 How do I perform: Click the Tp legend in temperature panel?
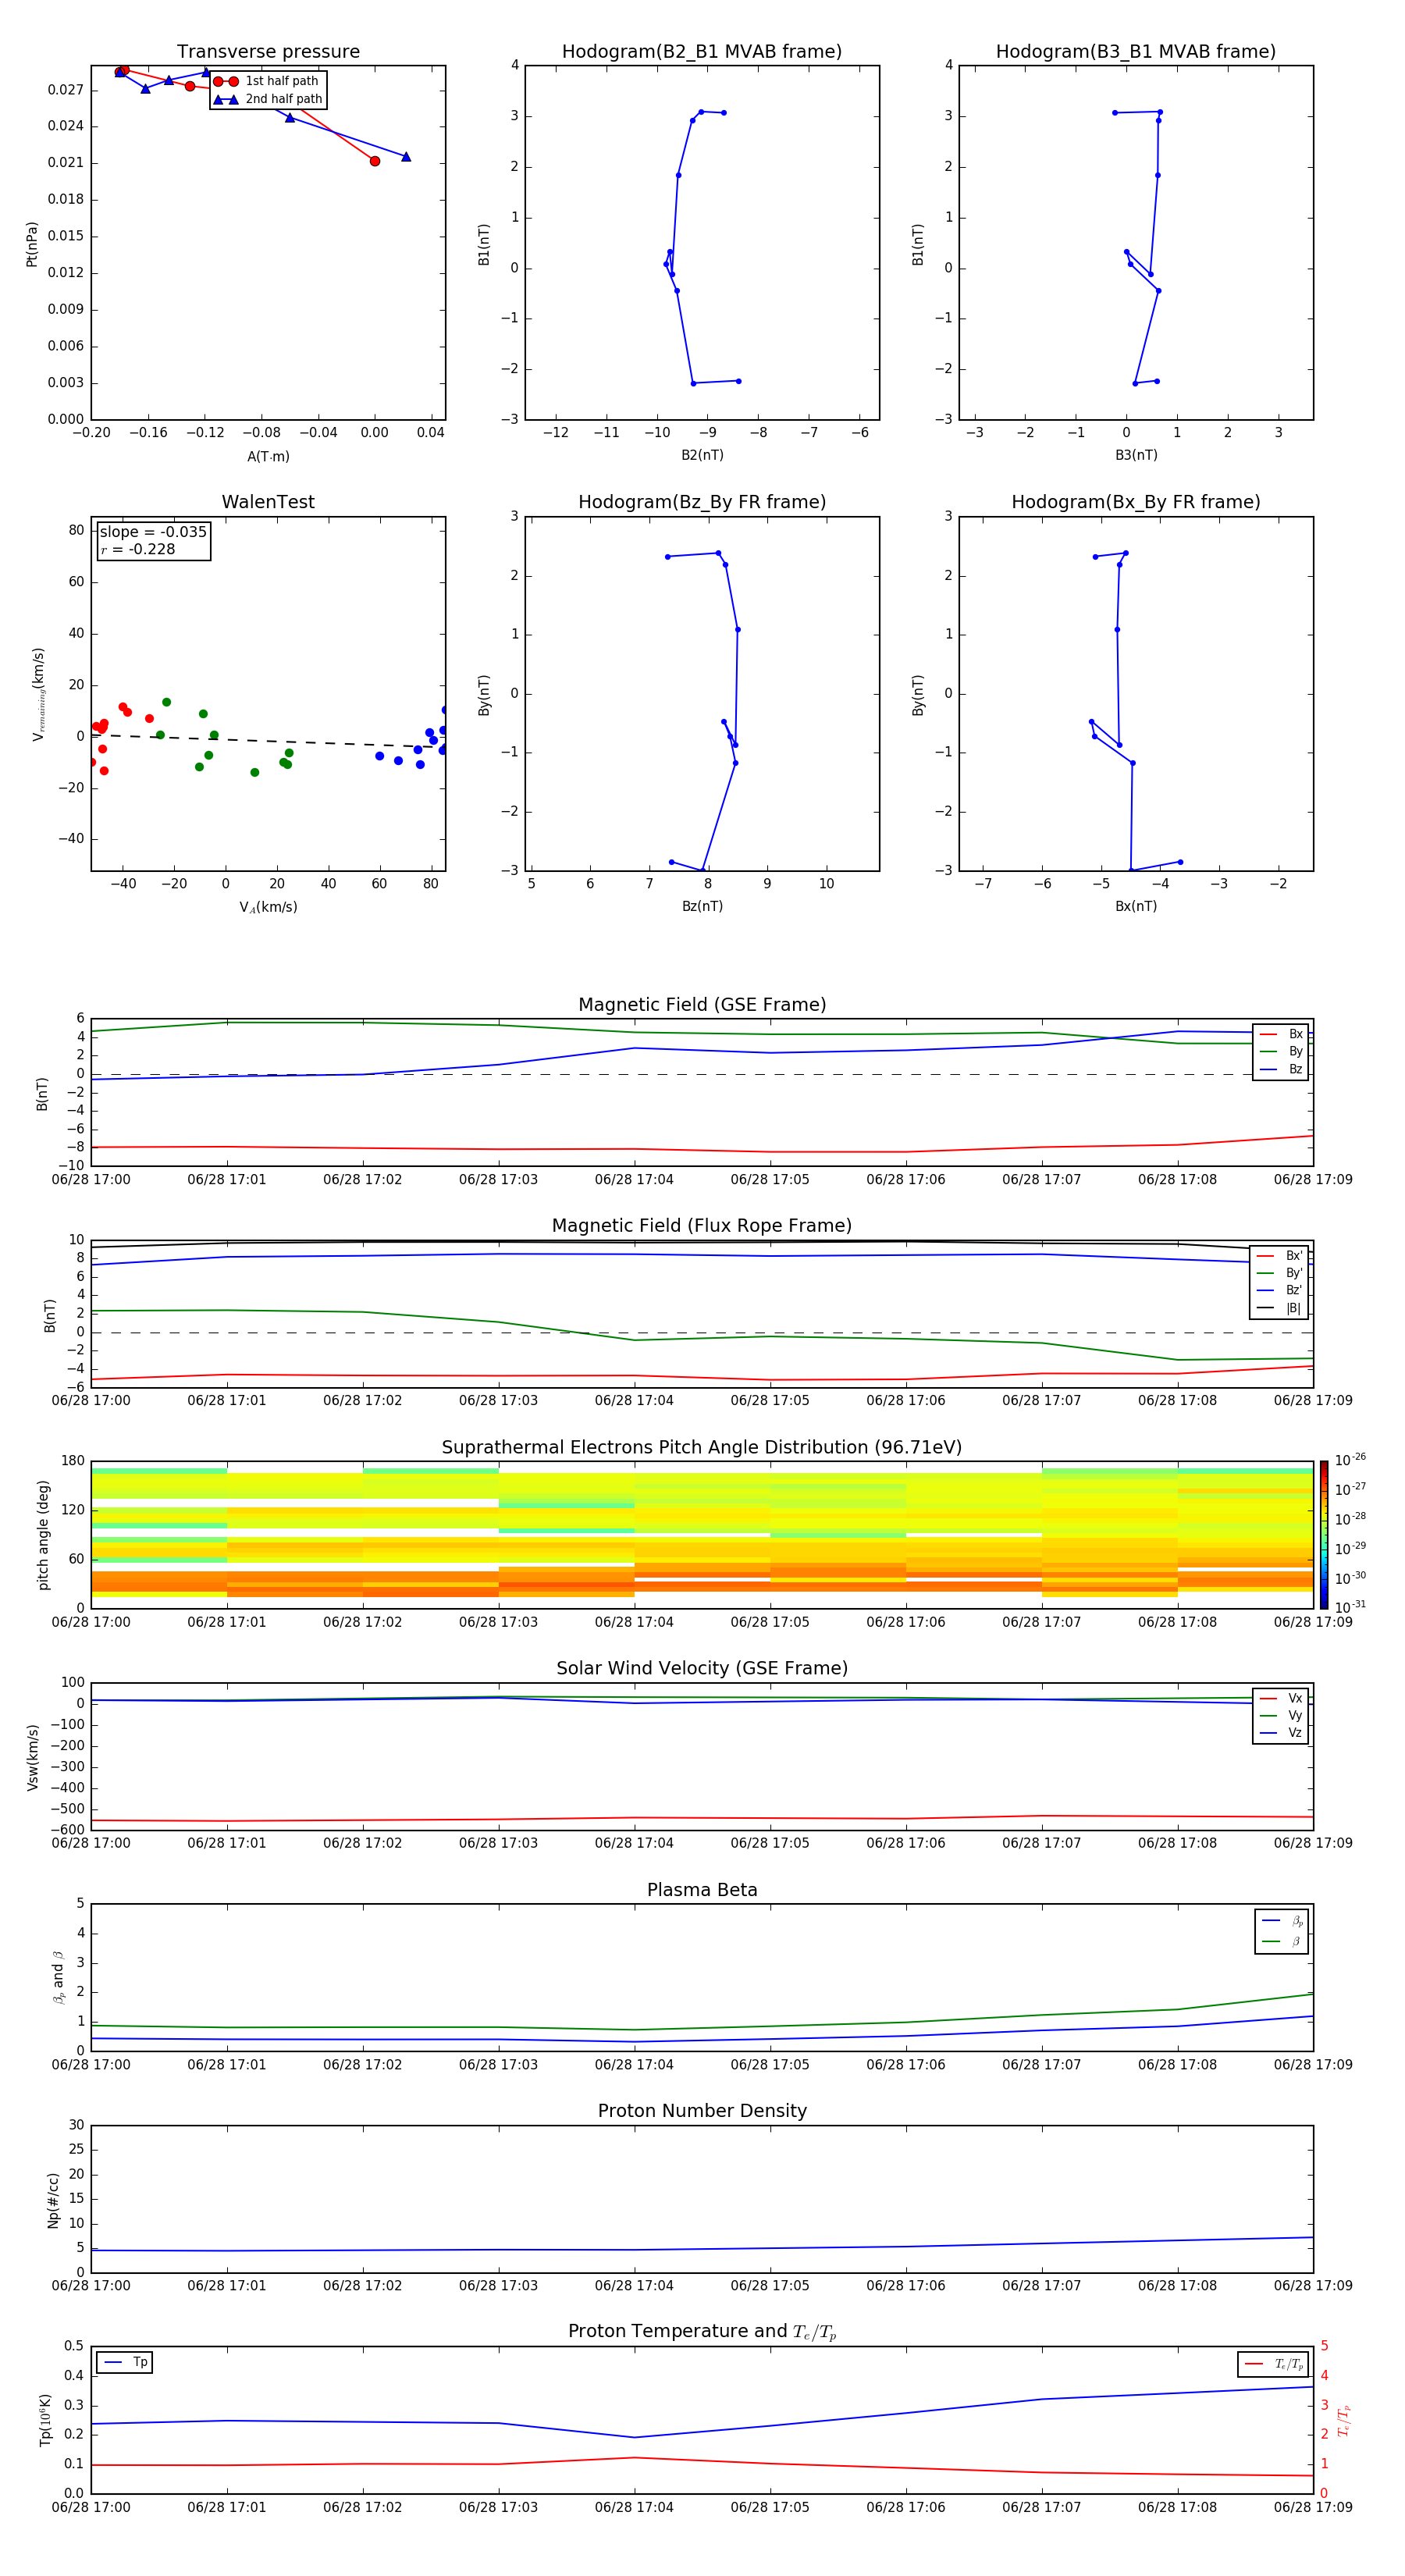click(x=125, y=2362)
